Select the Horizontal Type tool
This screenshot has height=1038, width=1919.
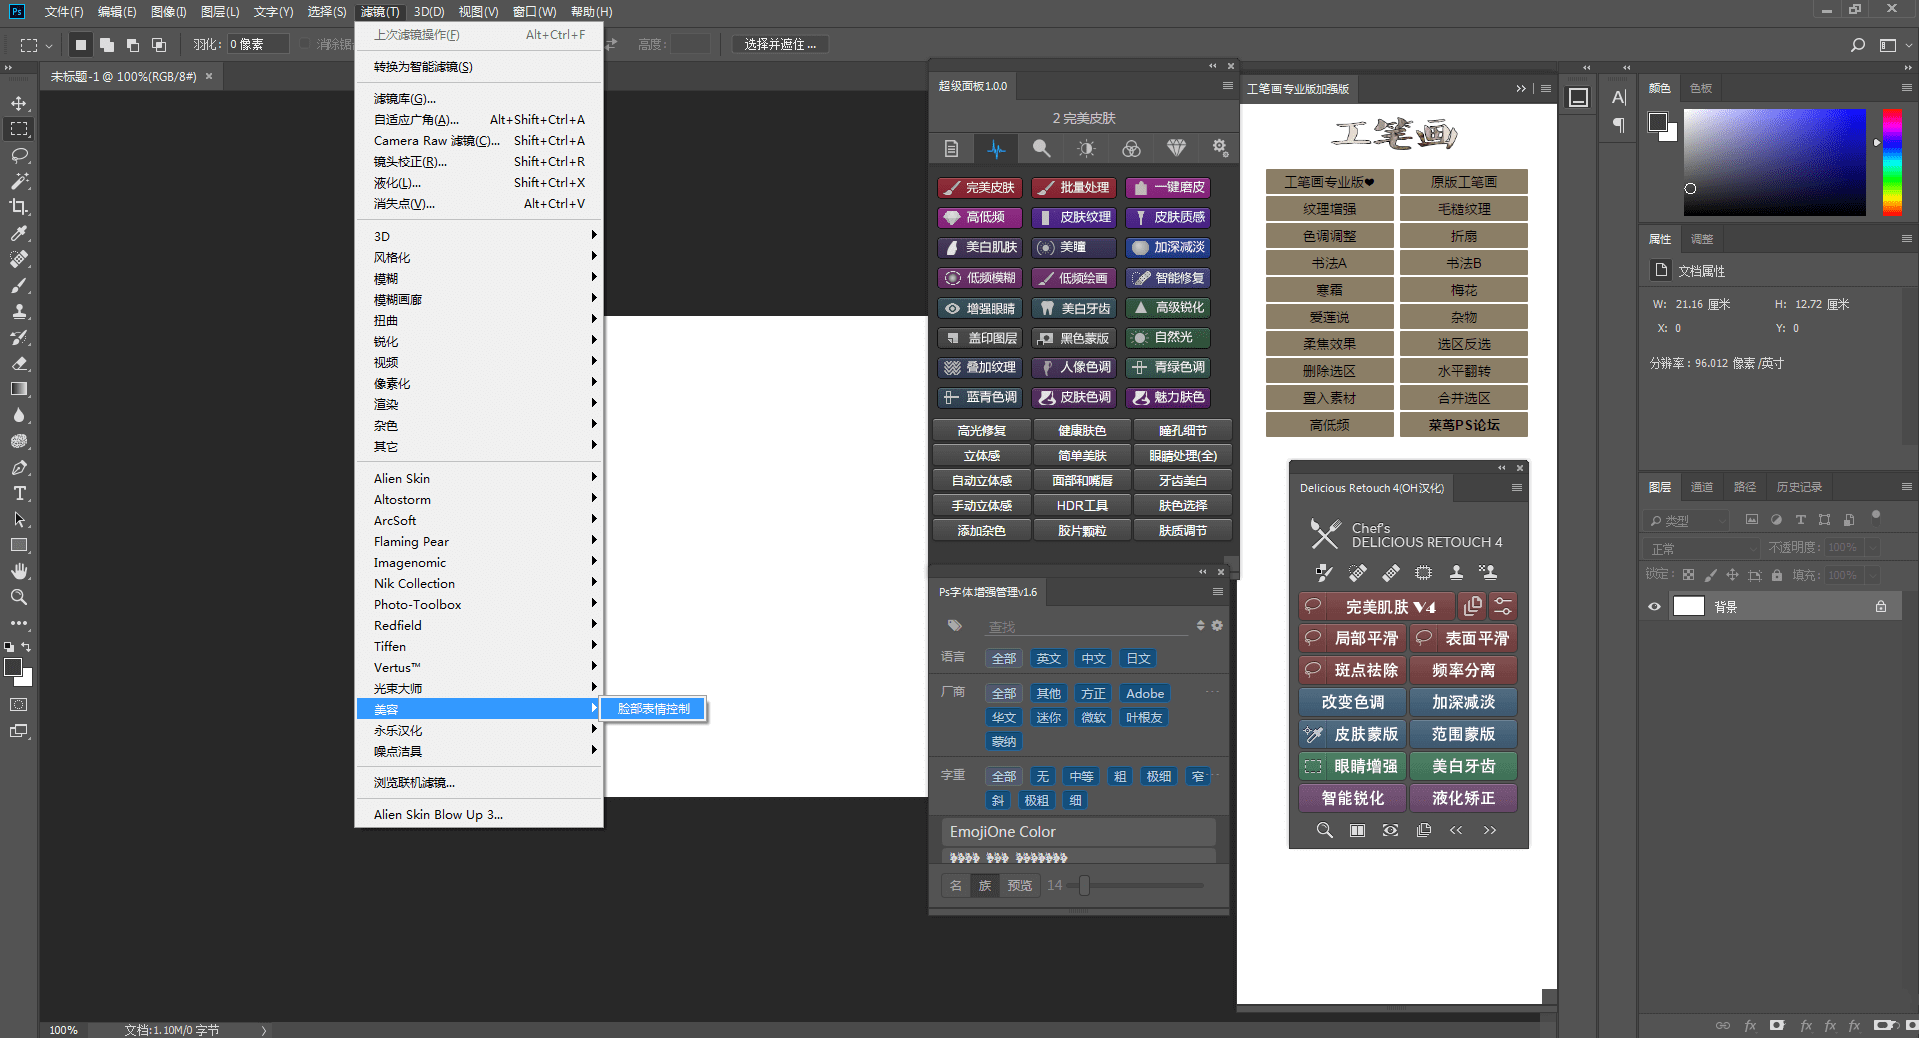tap(19, 493)
